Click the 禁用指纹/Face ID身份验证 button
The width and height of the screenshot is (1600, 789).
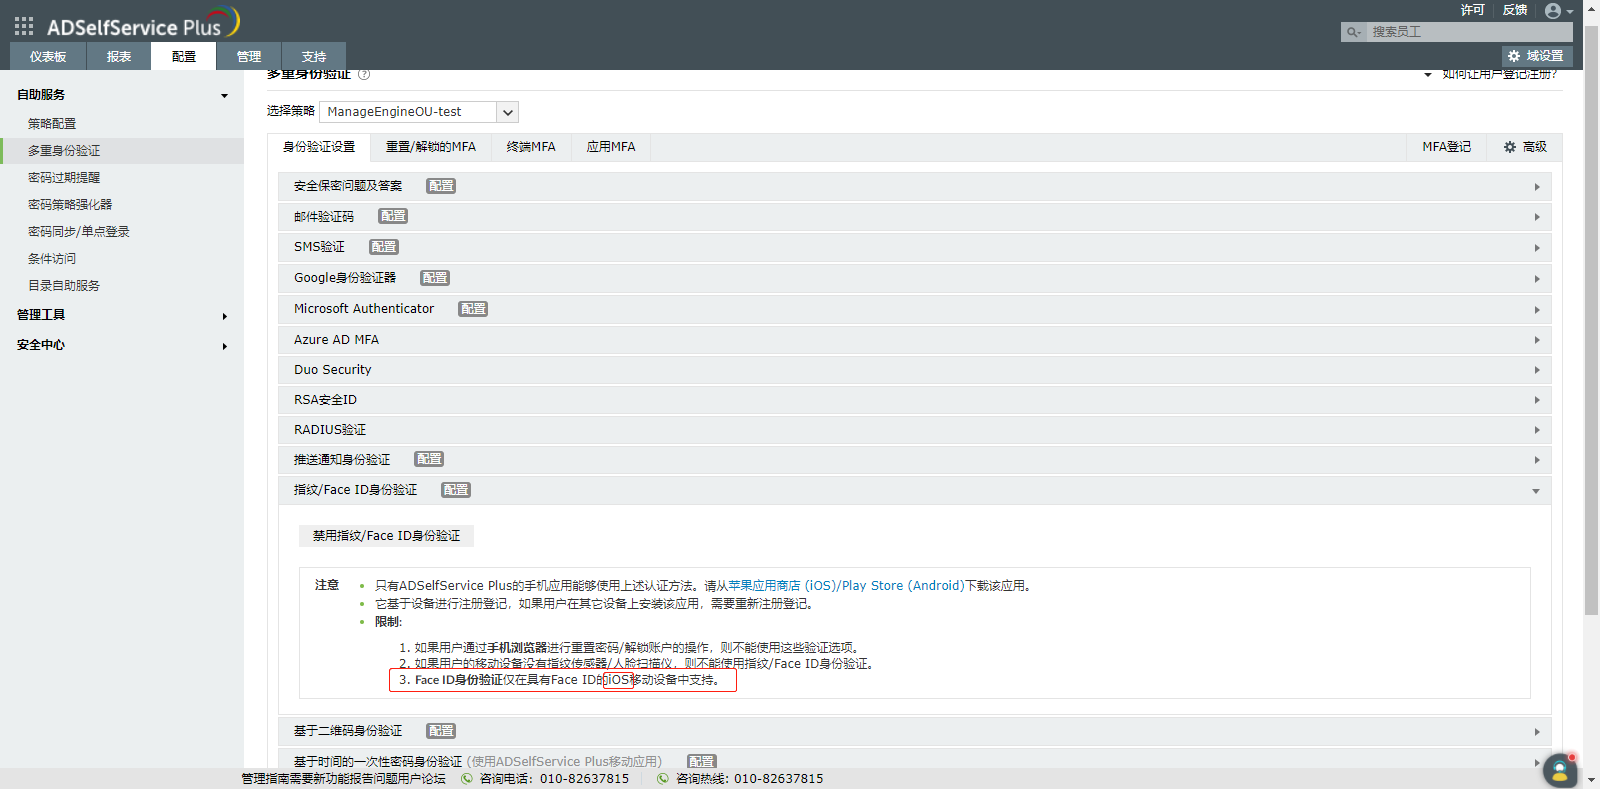click(386, 536)
